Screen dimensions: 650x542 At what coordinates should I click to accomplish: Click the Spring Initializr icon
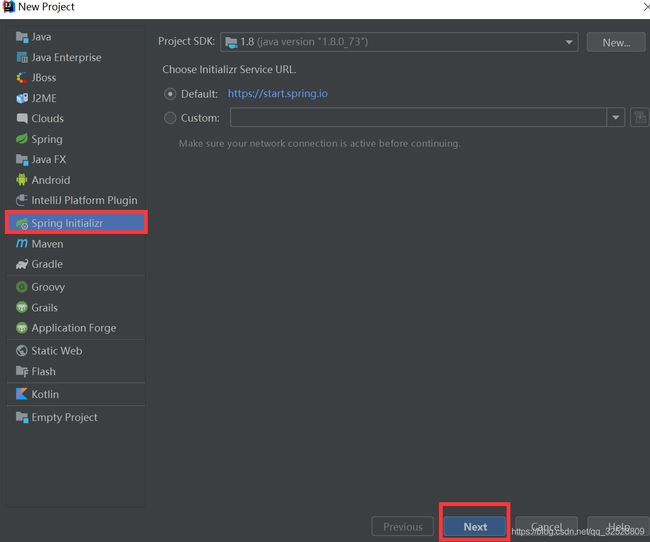pyautogui.click(x=22, y=224)
